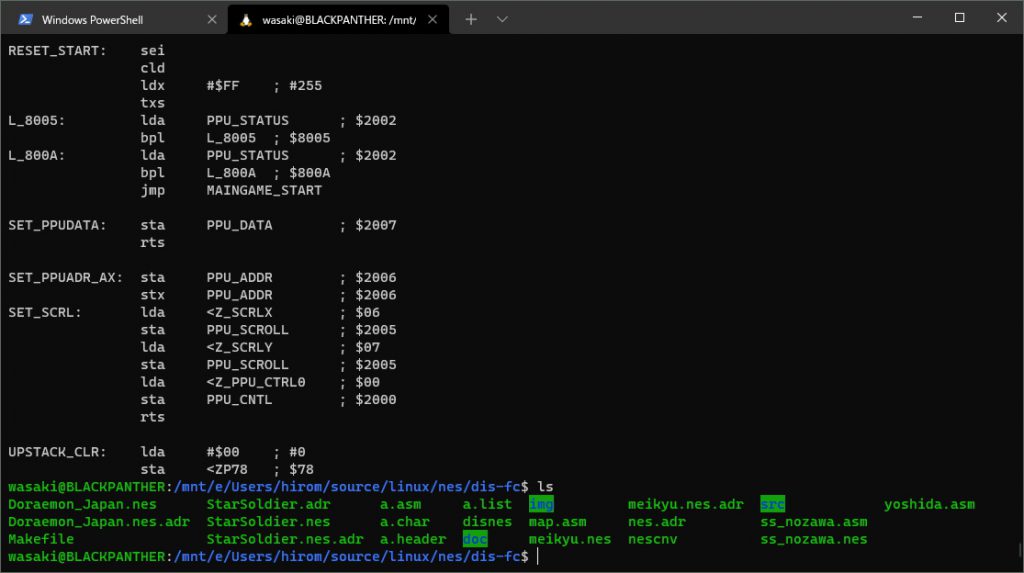
Task: Click the ls command text
Action: (x=545, y=487)
